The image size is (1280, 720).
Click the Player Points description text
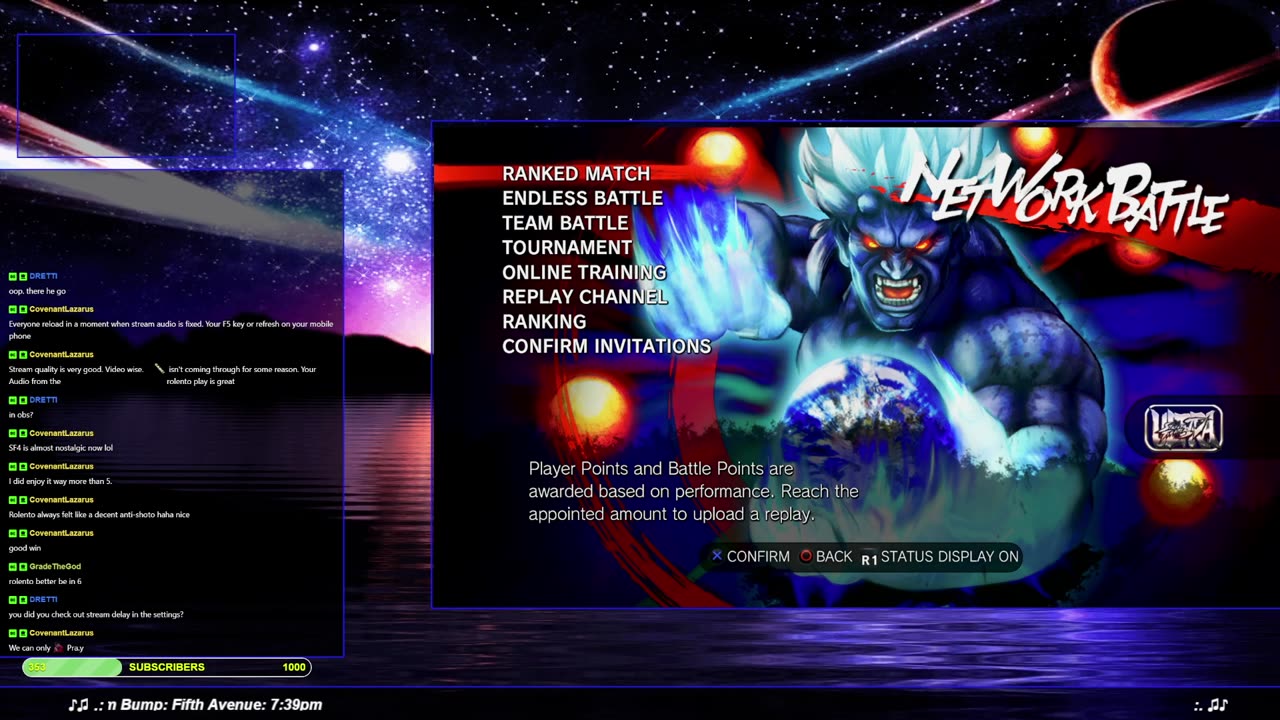693,491
